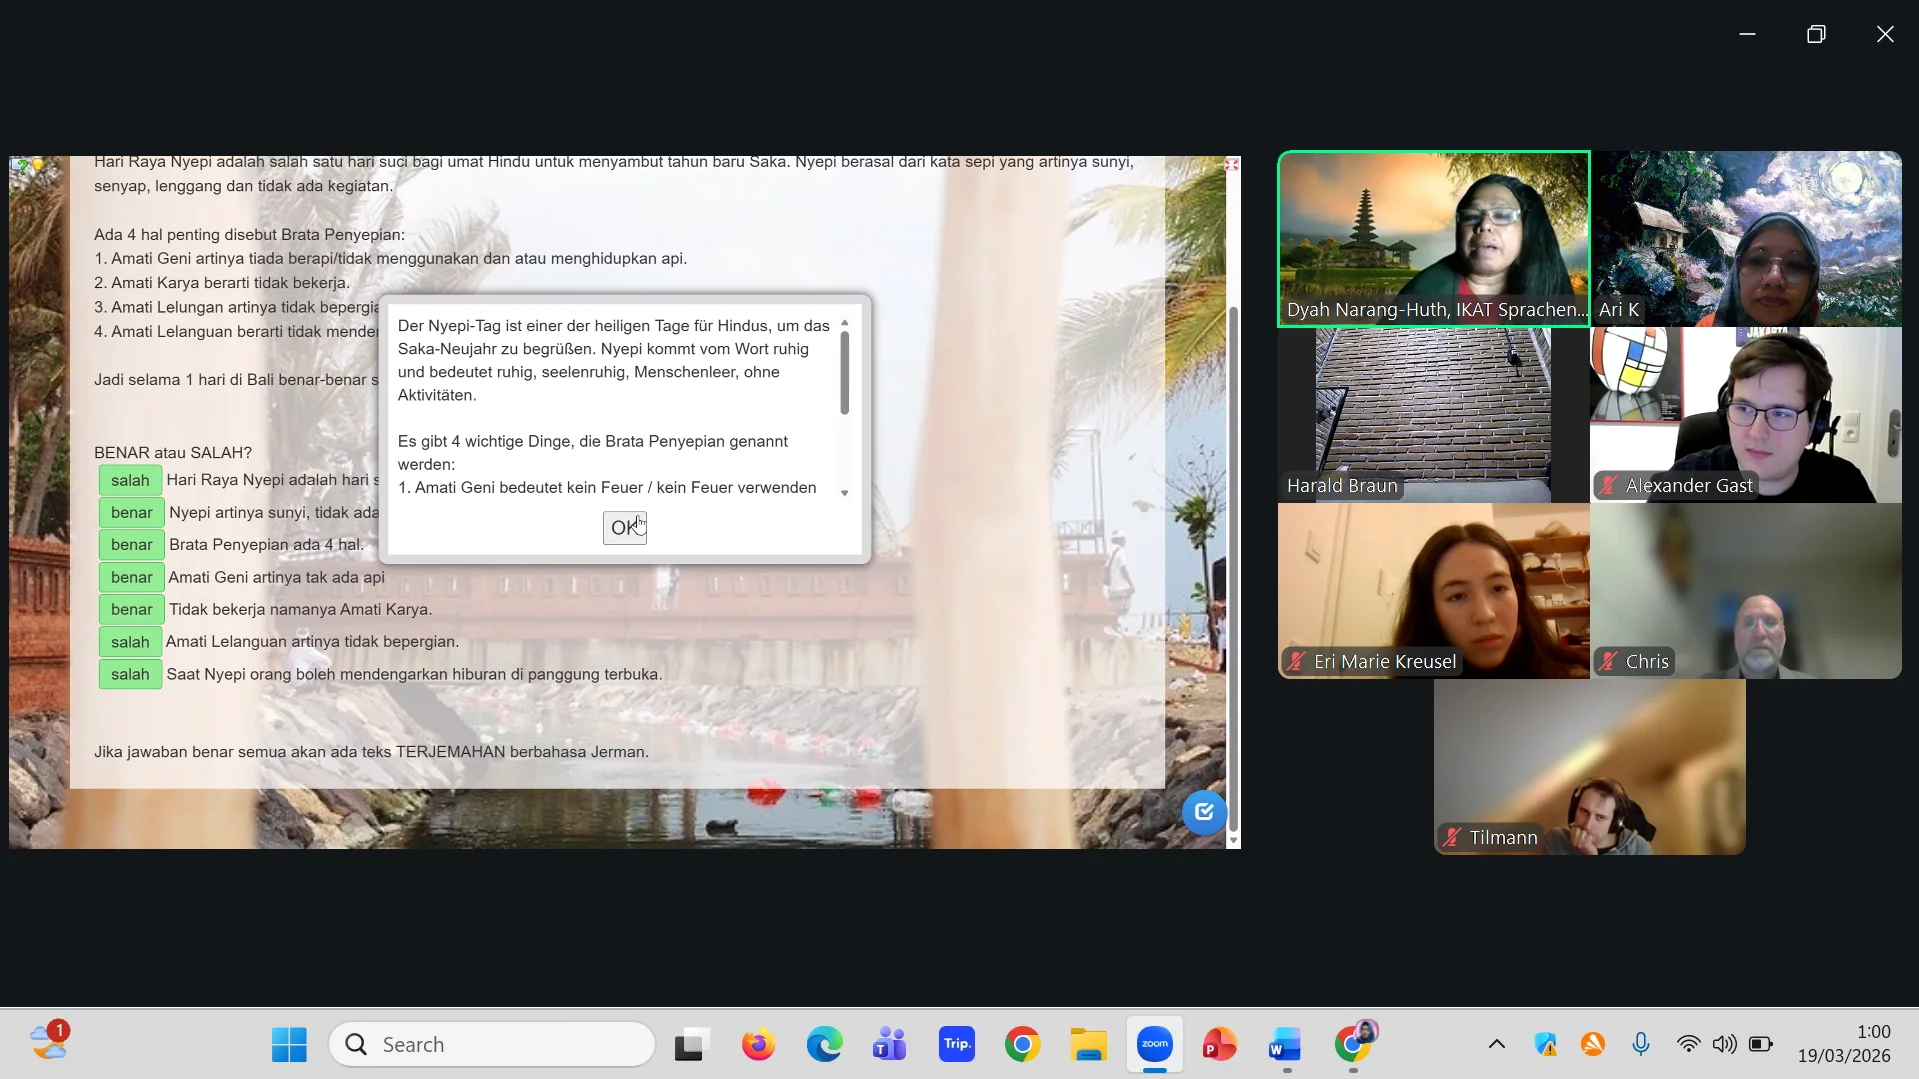Image resolution: width=1919 pixels, height=1079 pixels.
Task: Click the taskbar Search field
Action: [x=492, y=1045]
